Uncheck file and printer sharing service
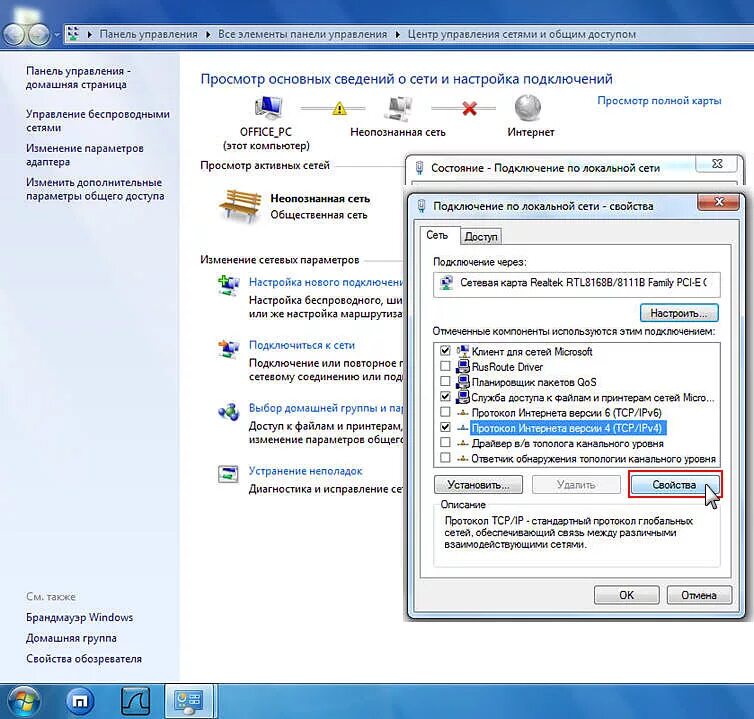 (445, 397)
